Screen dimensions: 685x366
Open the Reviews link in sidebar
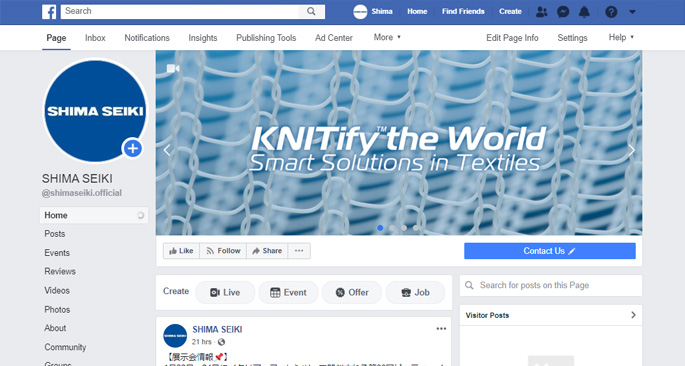click(60, 271)
